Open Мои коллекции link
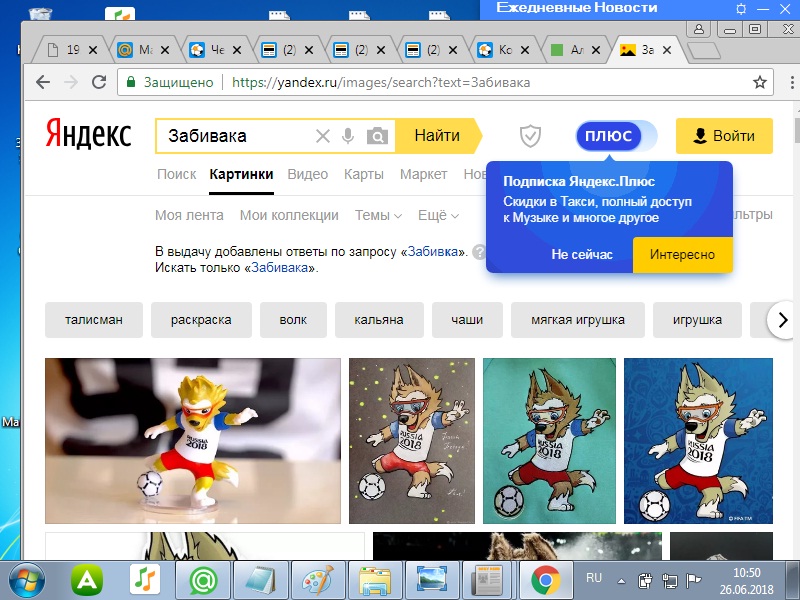Viewport: 800px width, 600px height. (x=289, y=215)
